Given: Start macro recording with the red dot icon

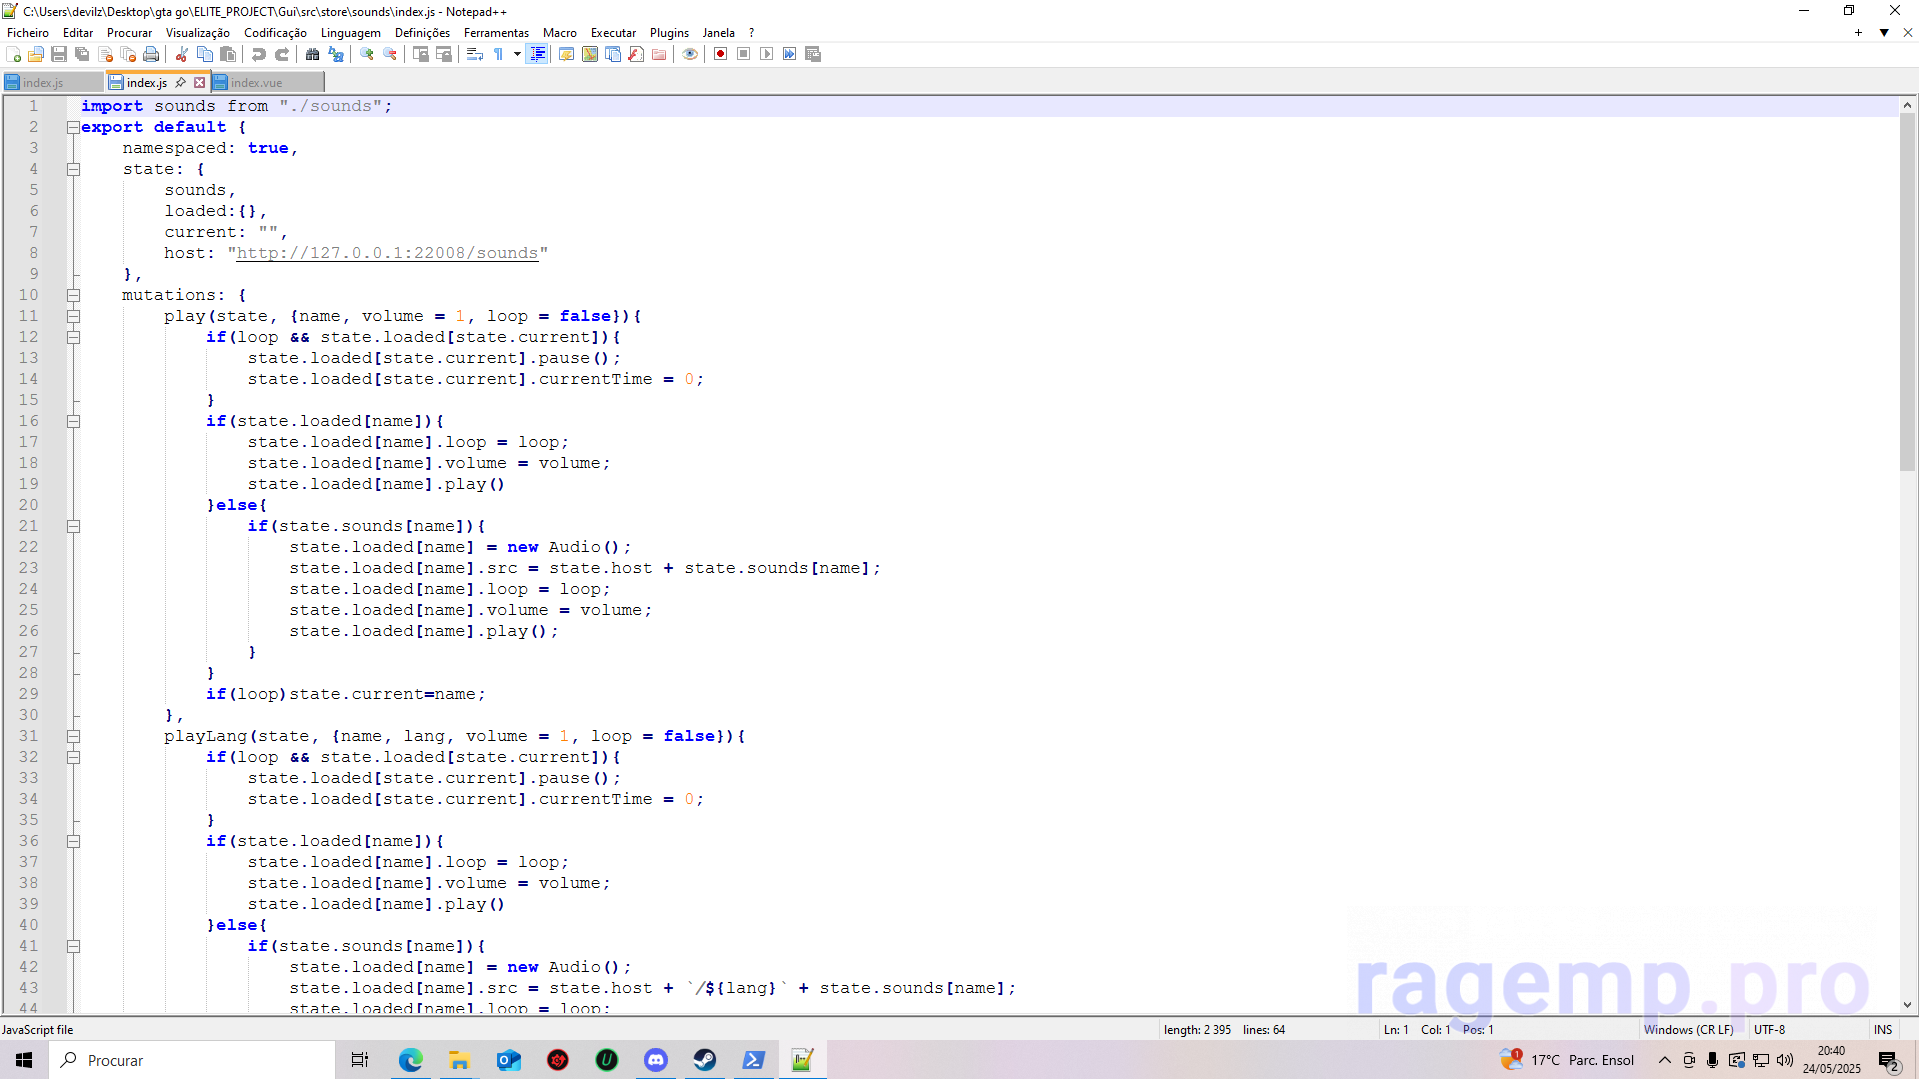Looking at the screenshot, I should pyautogui.click(x=720, y=54).
